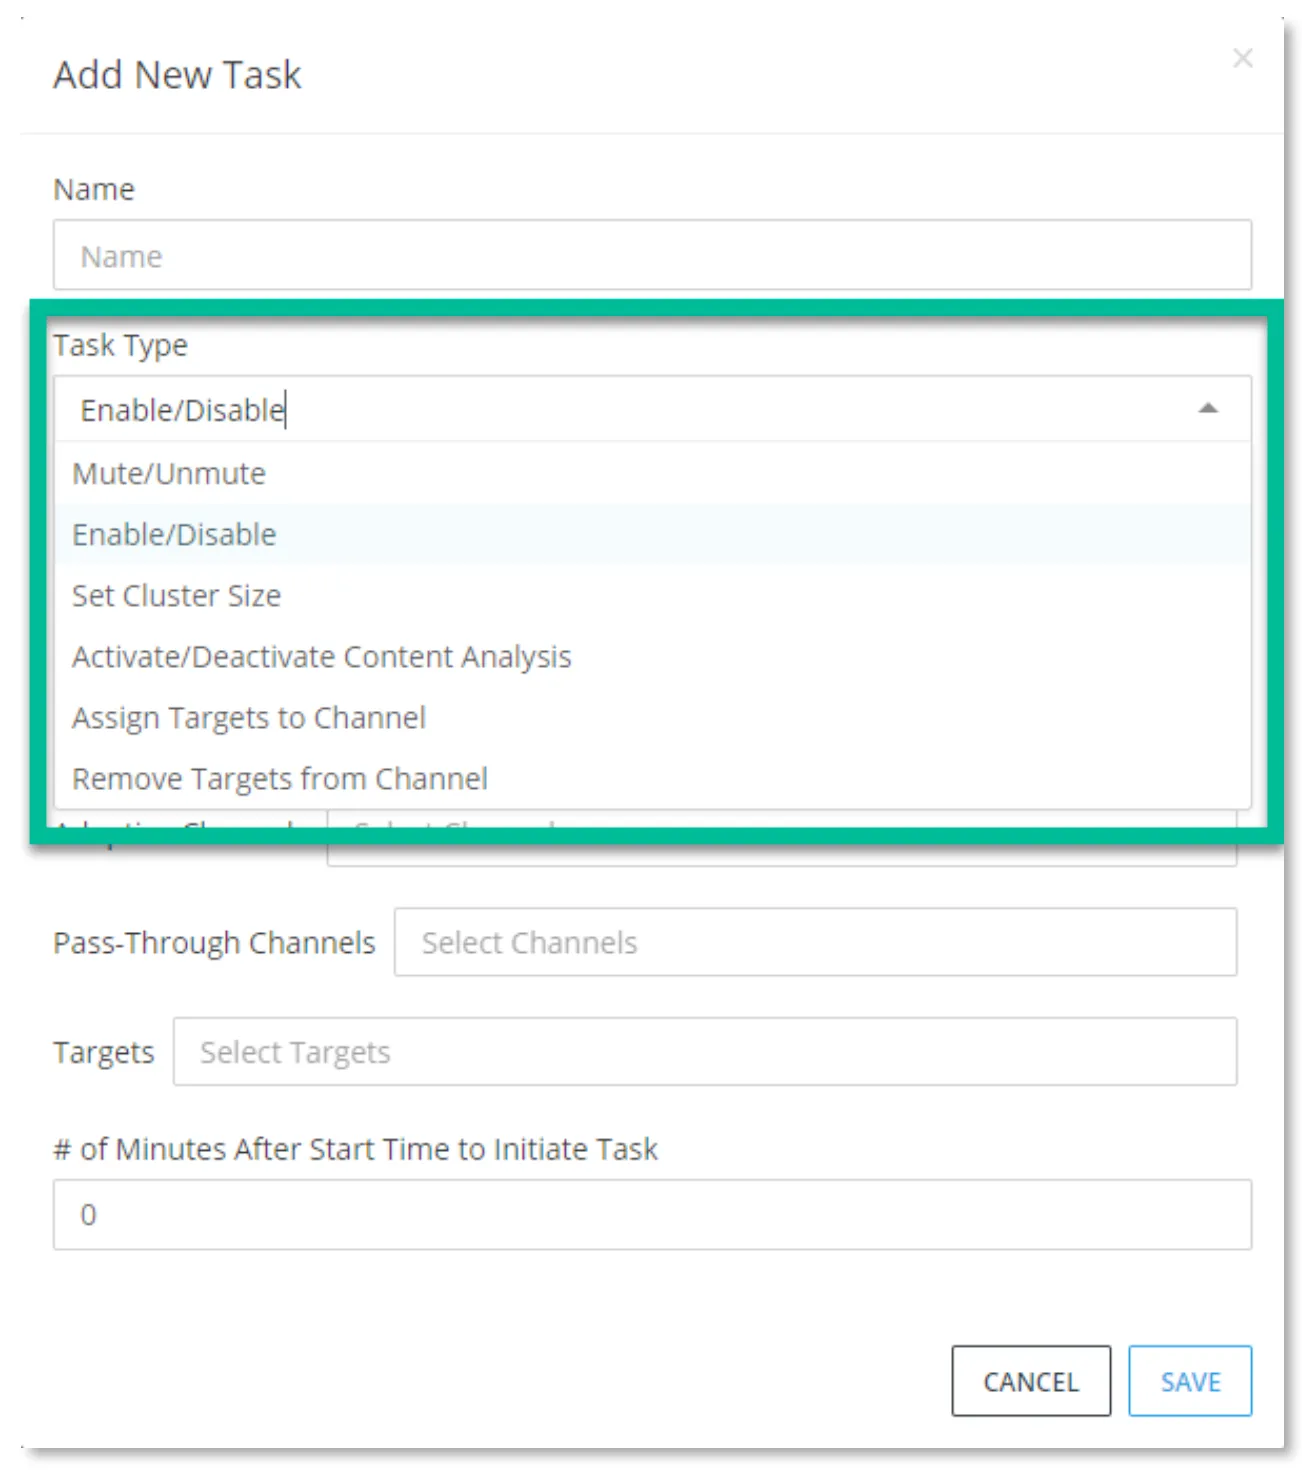This screenshot has height=1470, width=1302.
Task: Click the Task Type label
Action: (121, 345)
